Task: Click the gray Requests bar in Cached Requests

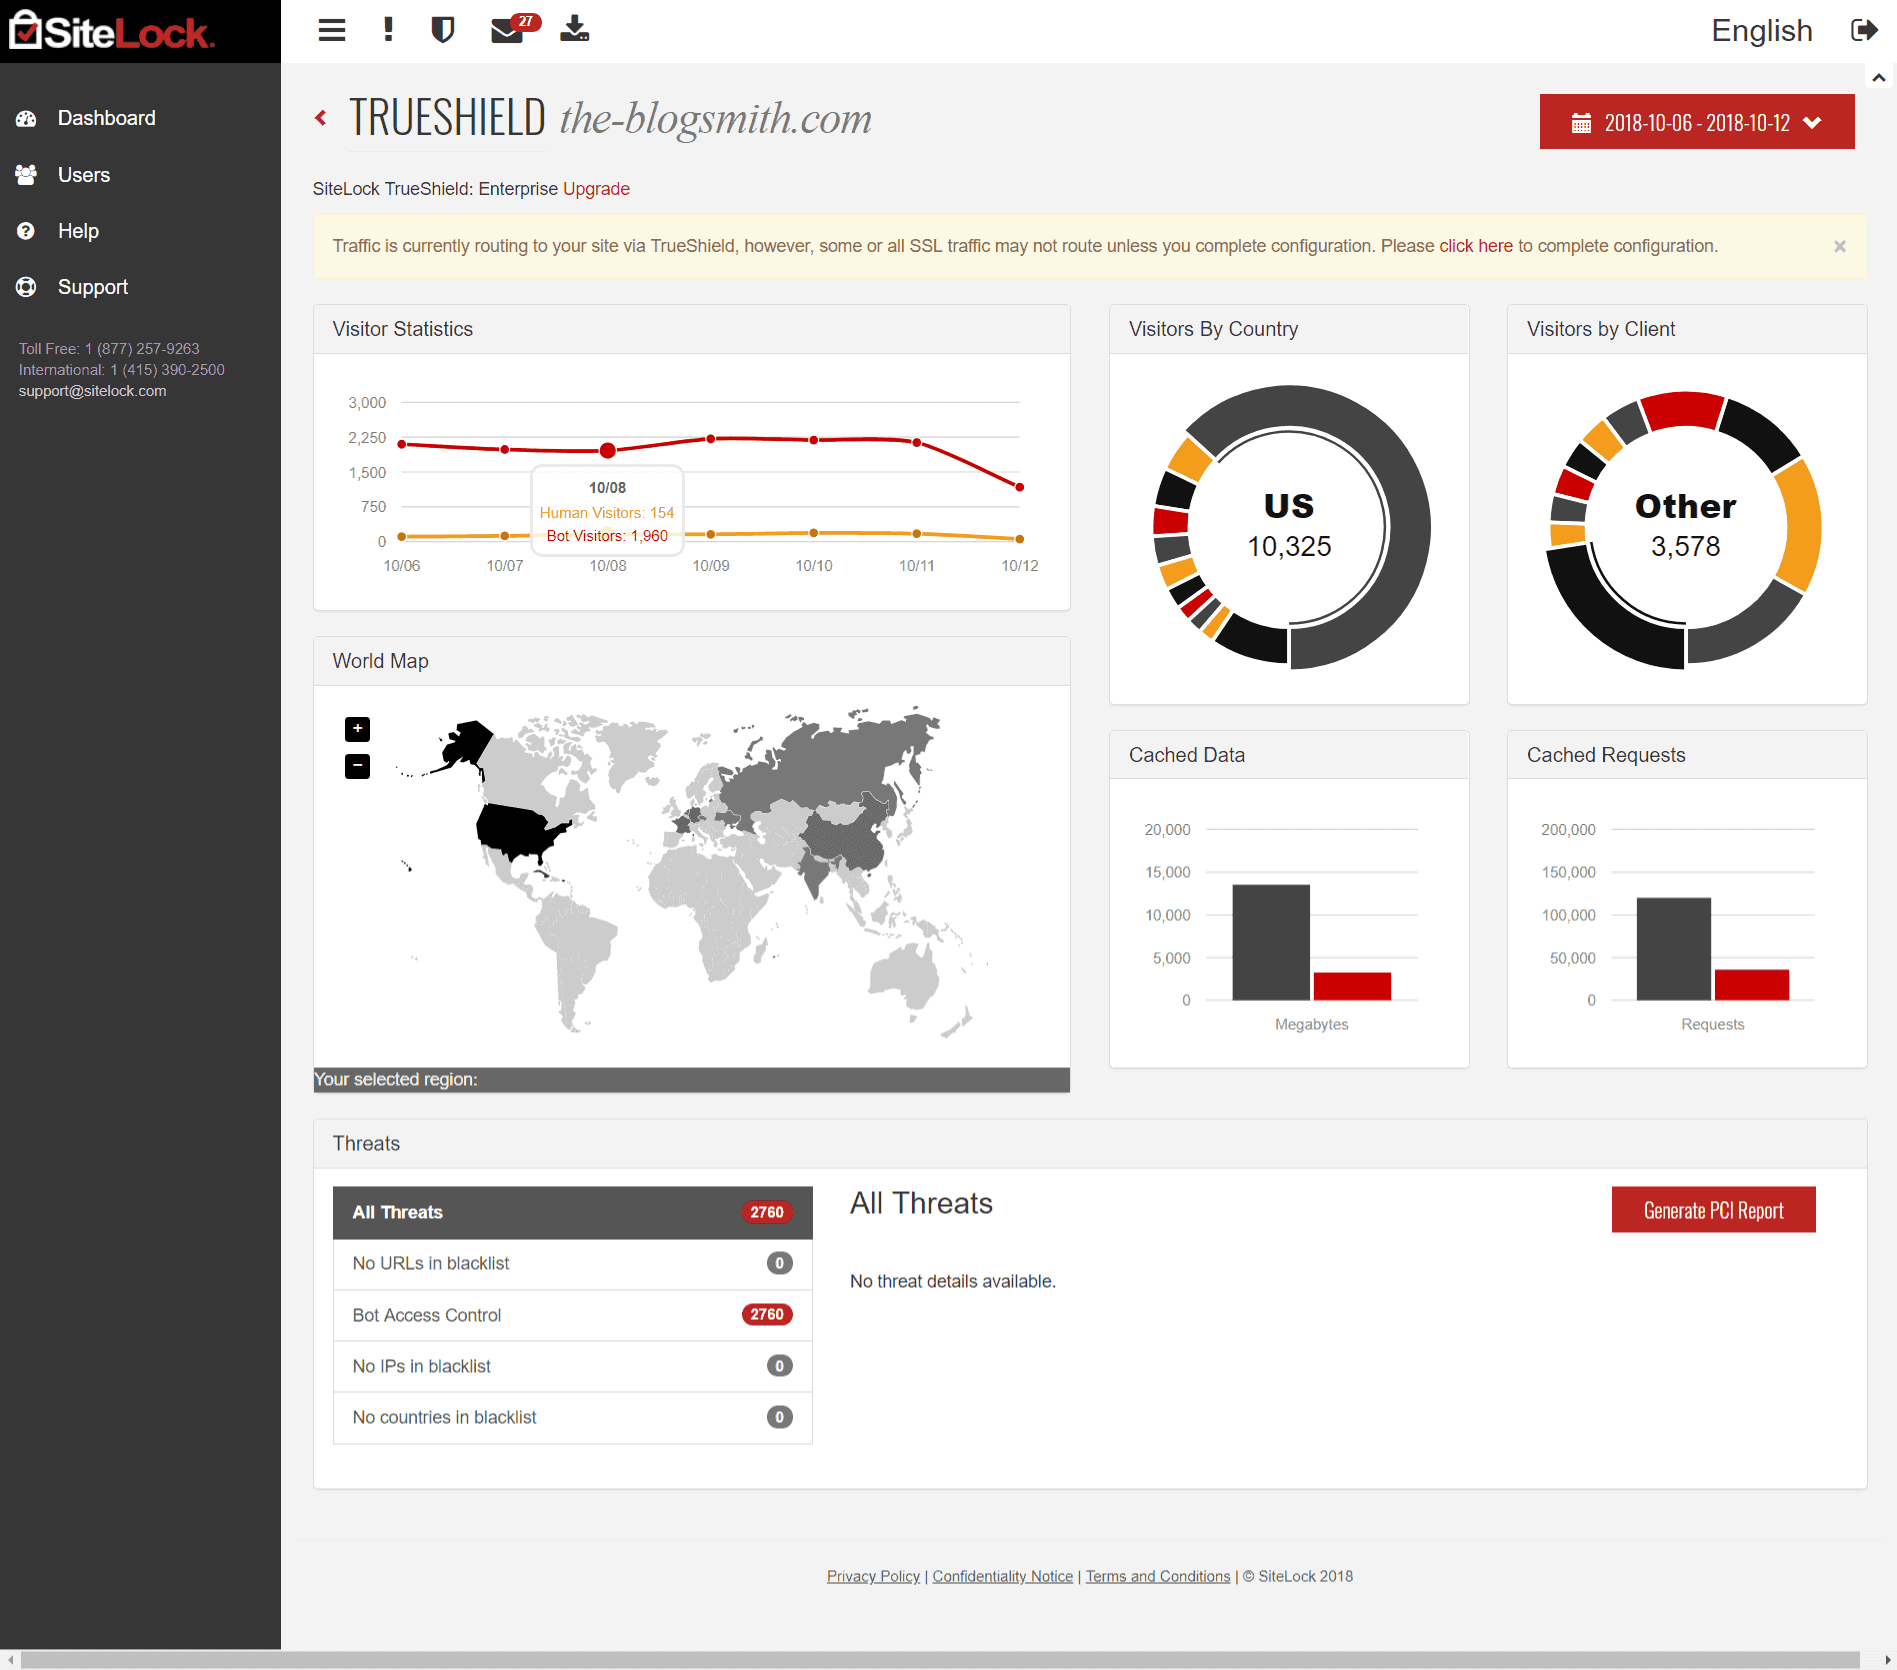Action: (x=1673, y=949)
